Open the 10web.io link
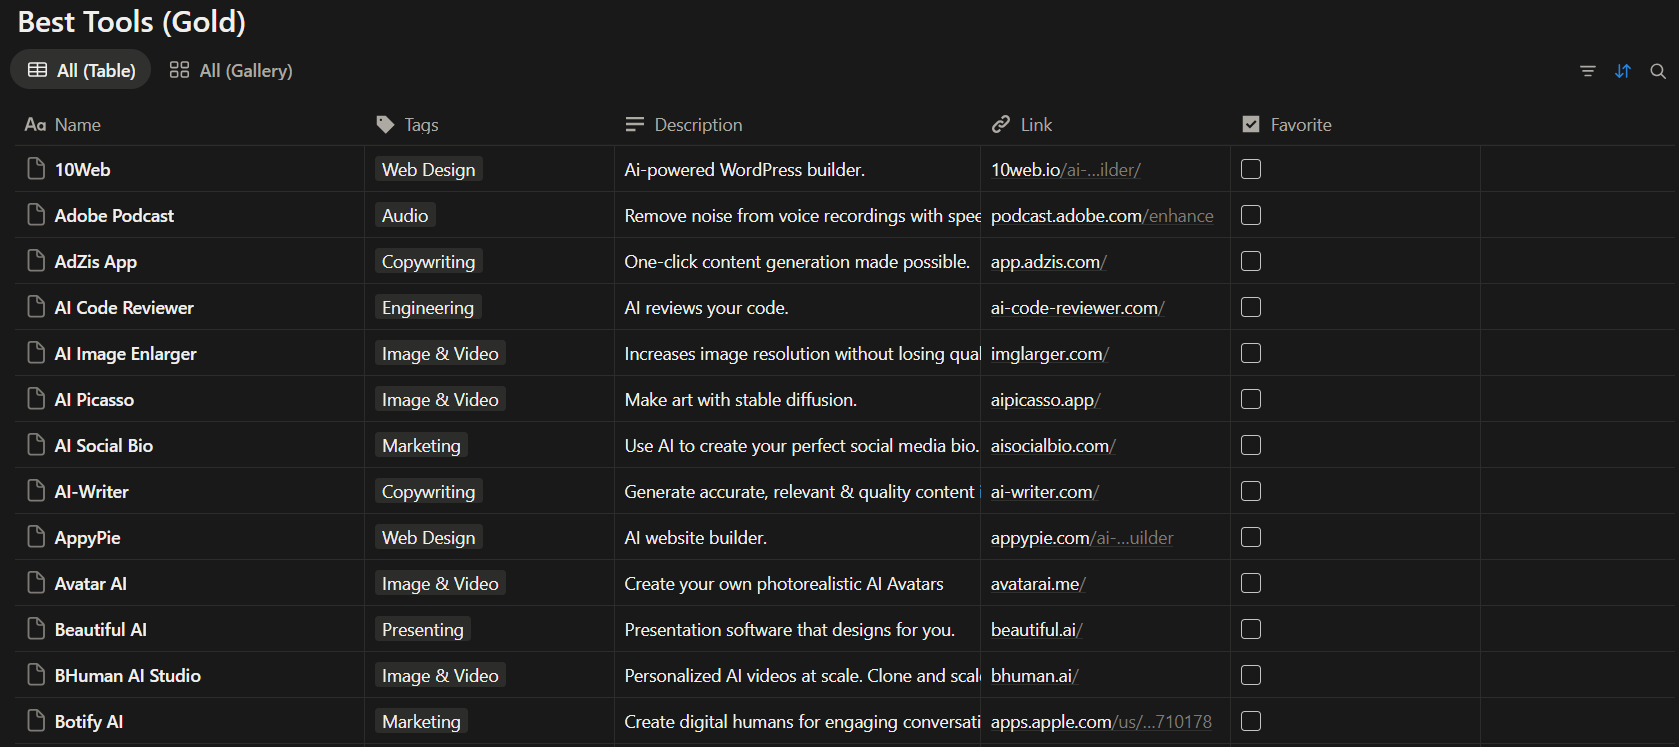Viewport: 1679px width, 747px height. 1066,170
